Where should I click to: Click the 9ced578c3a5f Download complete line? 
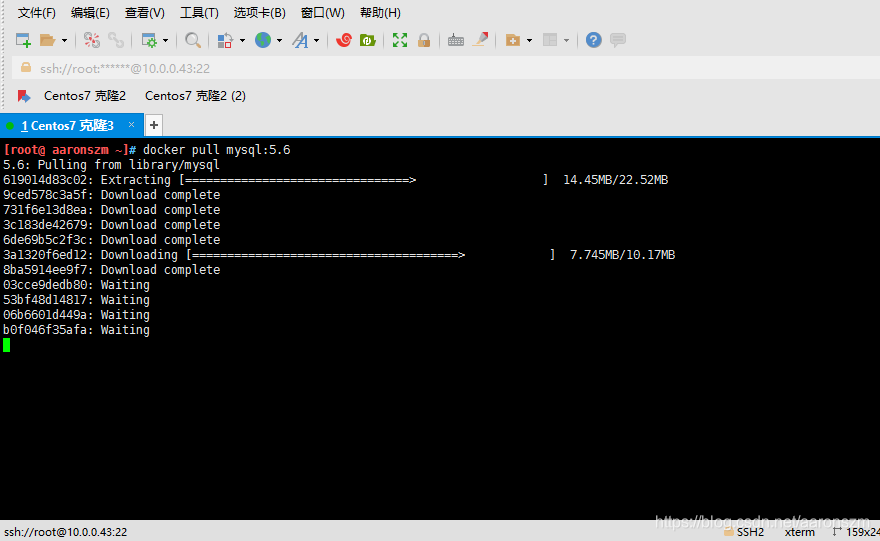[x=112, y=195]
